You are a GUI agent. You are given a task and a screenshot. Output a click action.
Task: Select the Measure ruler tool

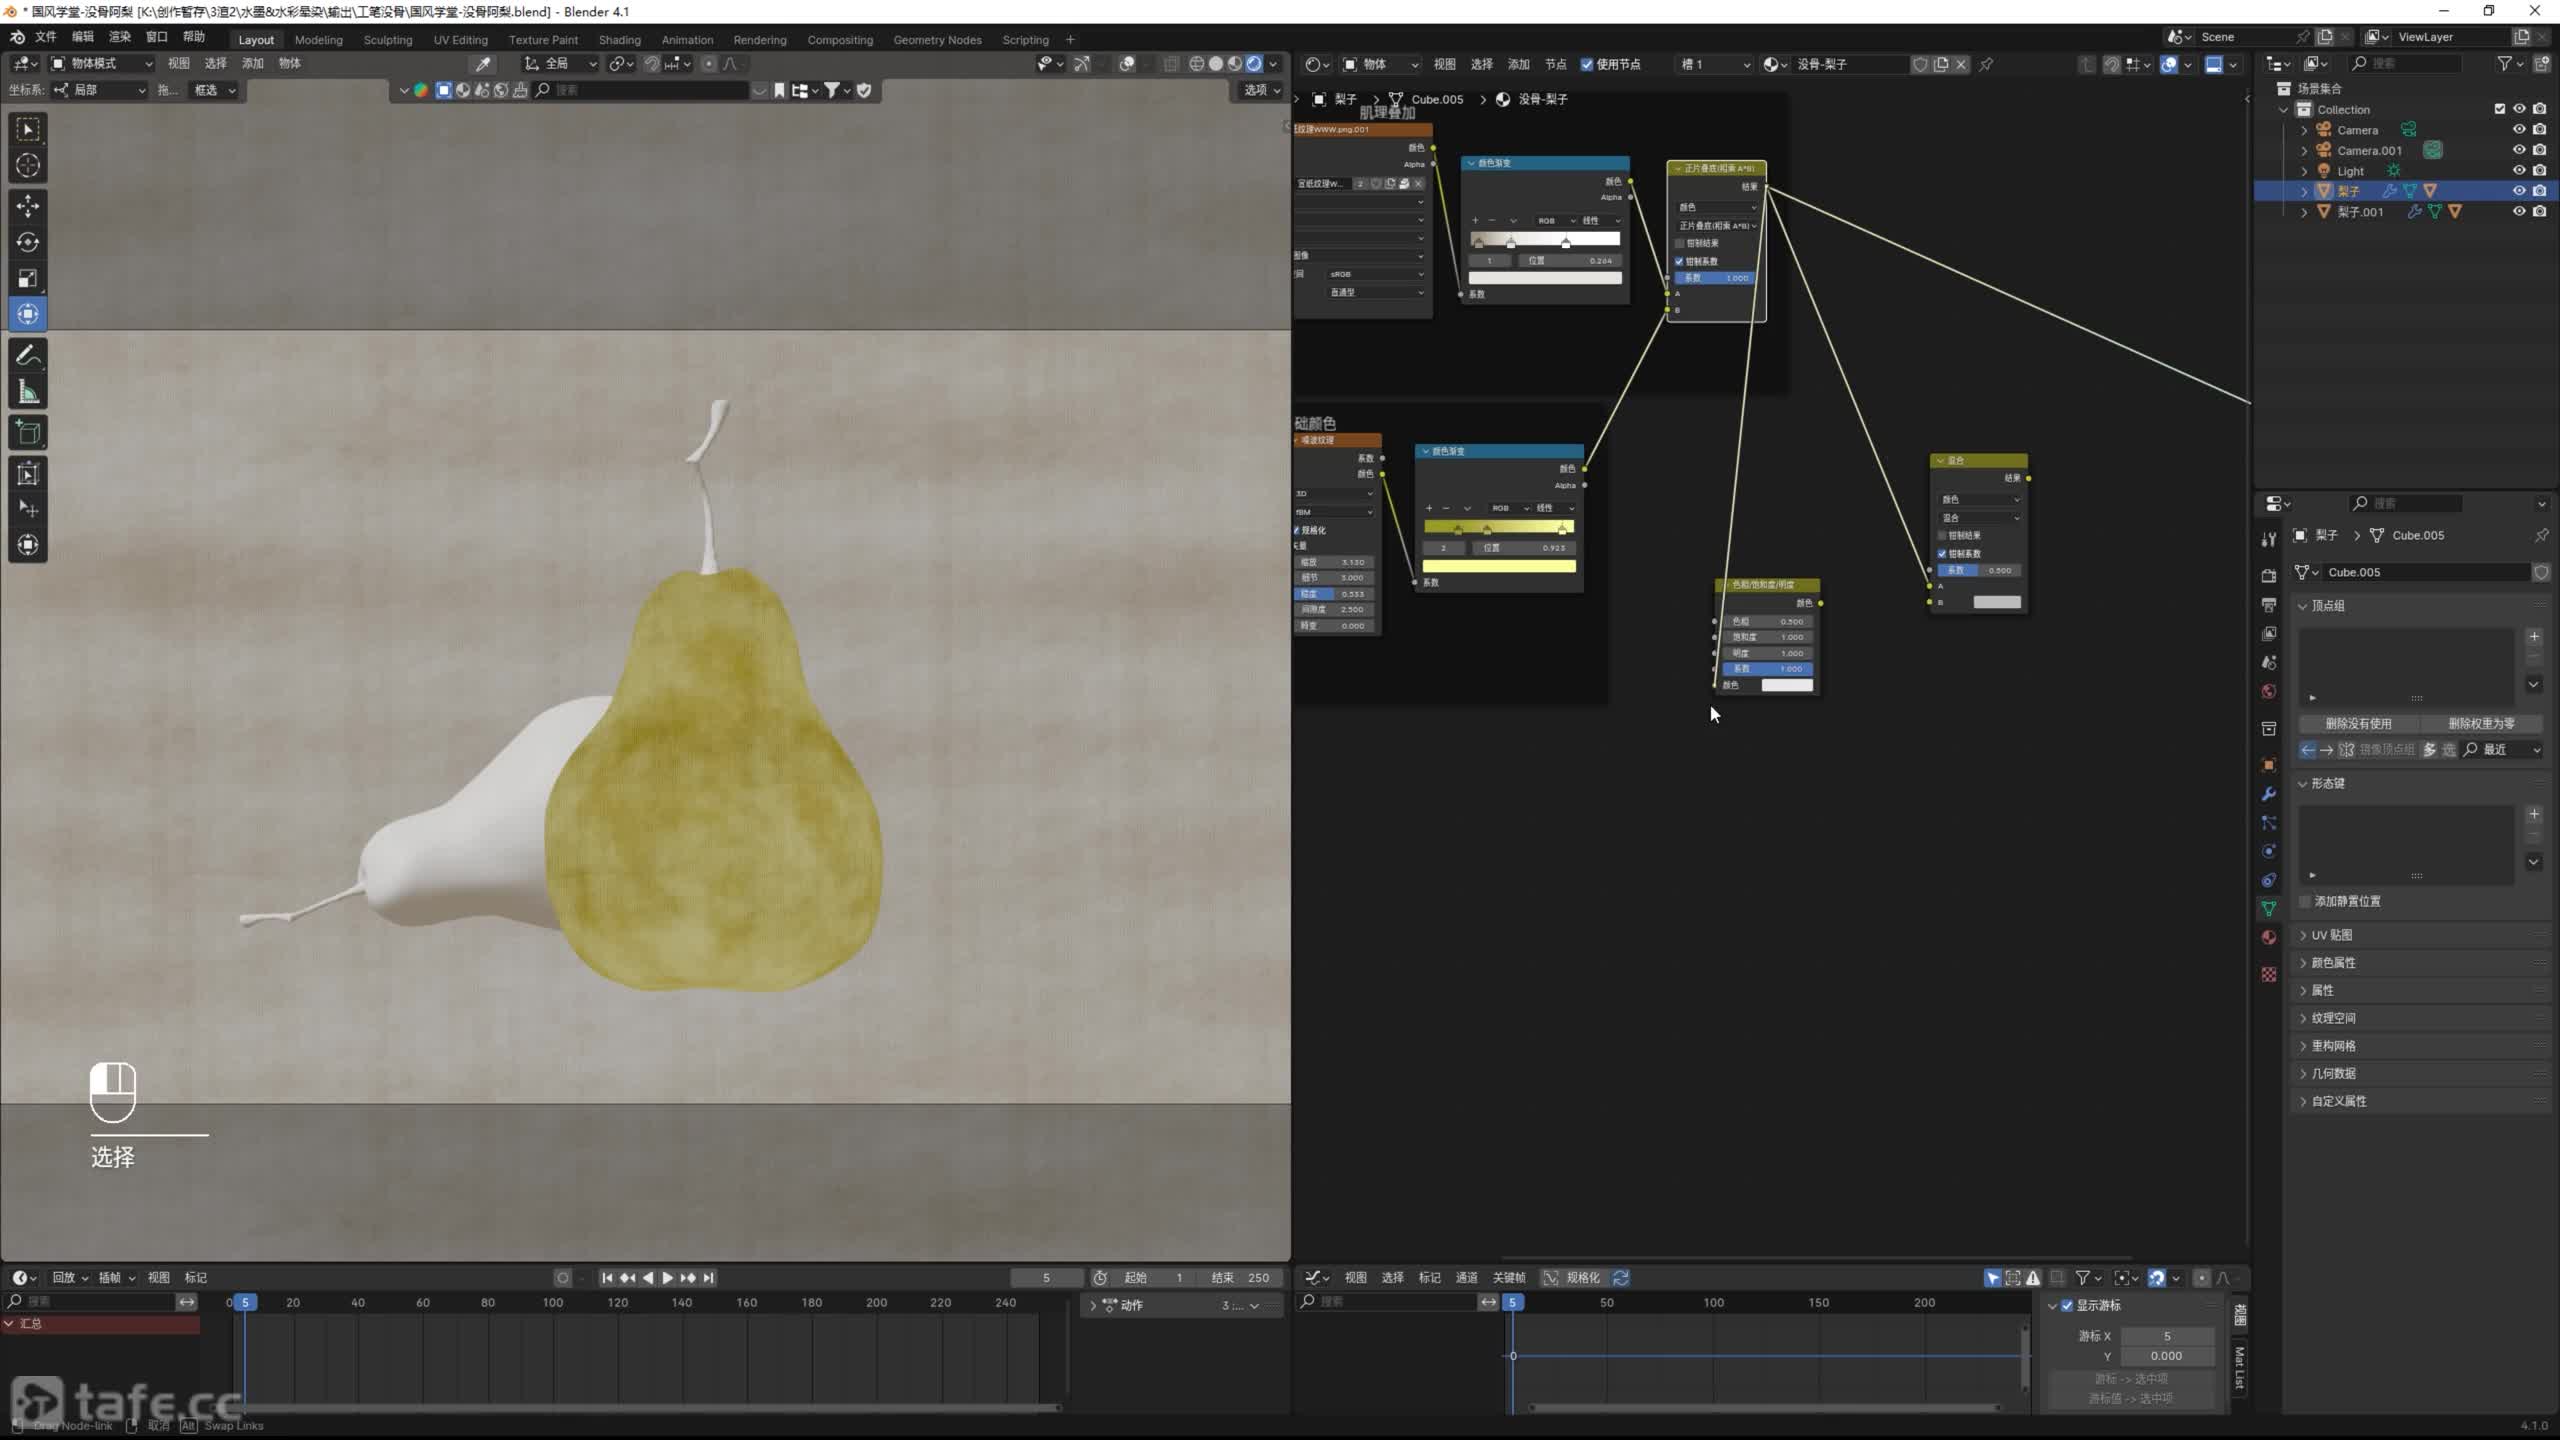click(28, 393)
